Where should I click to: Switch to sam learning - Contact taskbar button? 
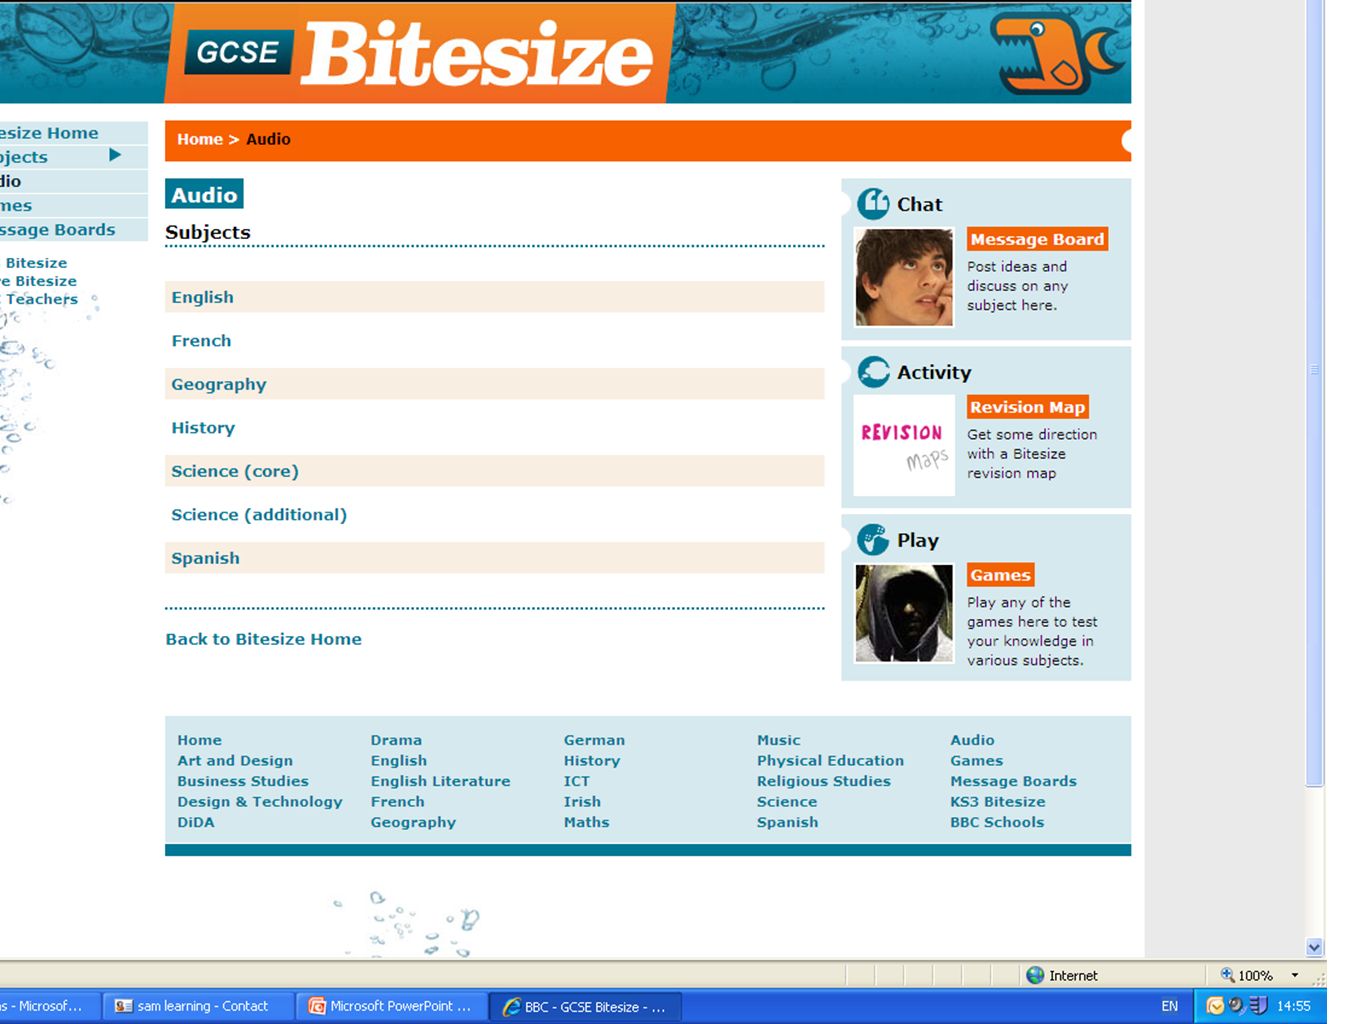click(200, 1006)
